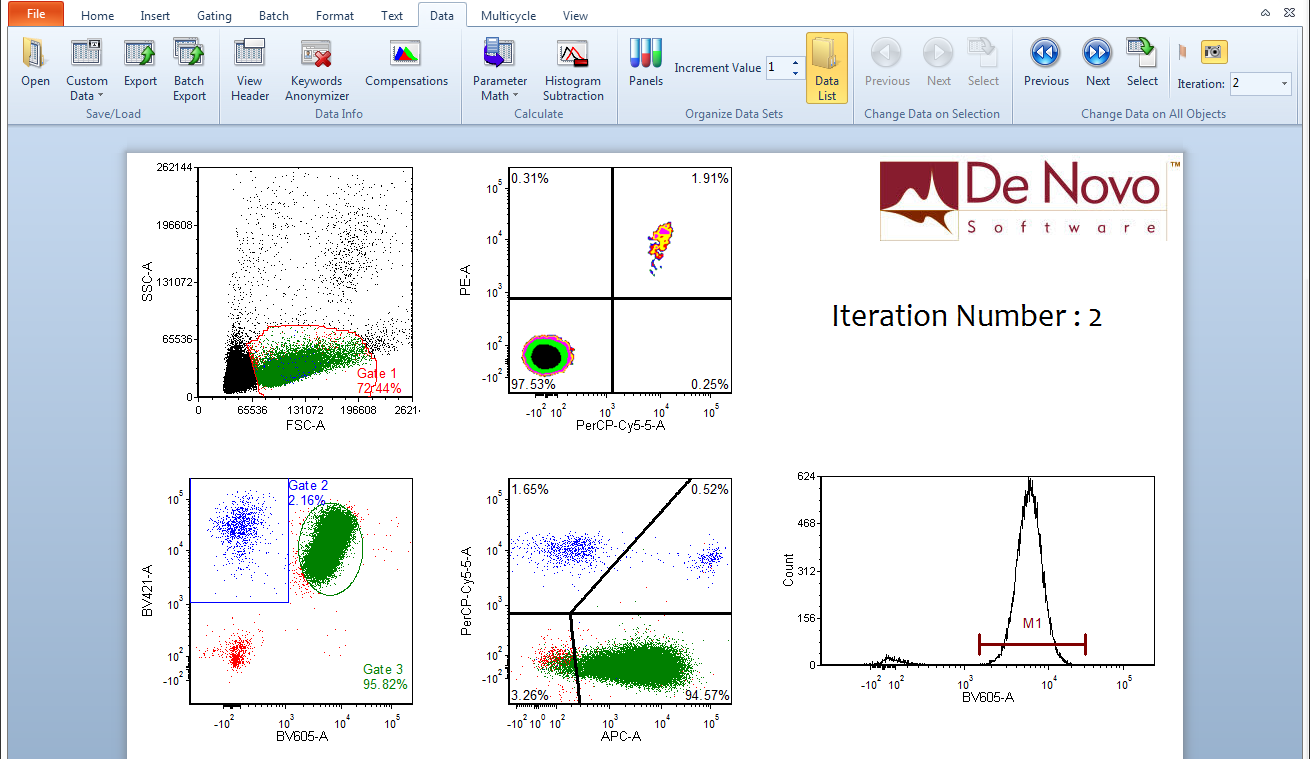Toggle the camera snapshot button
1310x759 pixels.
(1214, 52)
